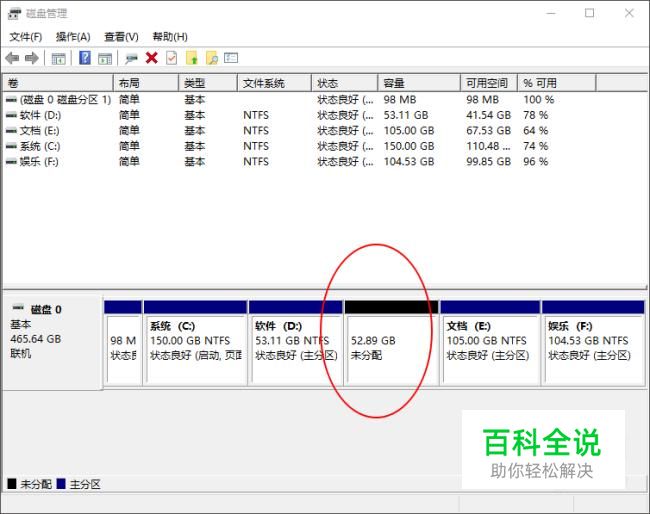Screen dimensions: 650x514
Task: Click the 53.11 GB capacity cell
Action: point(406,115)
